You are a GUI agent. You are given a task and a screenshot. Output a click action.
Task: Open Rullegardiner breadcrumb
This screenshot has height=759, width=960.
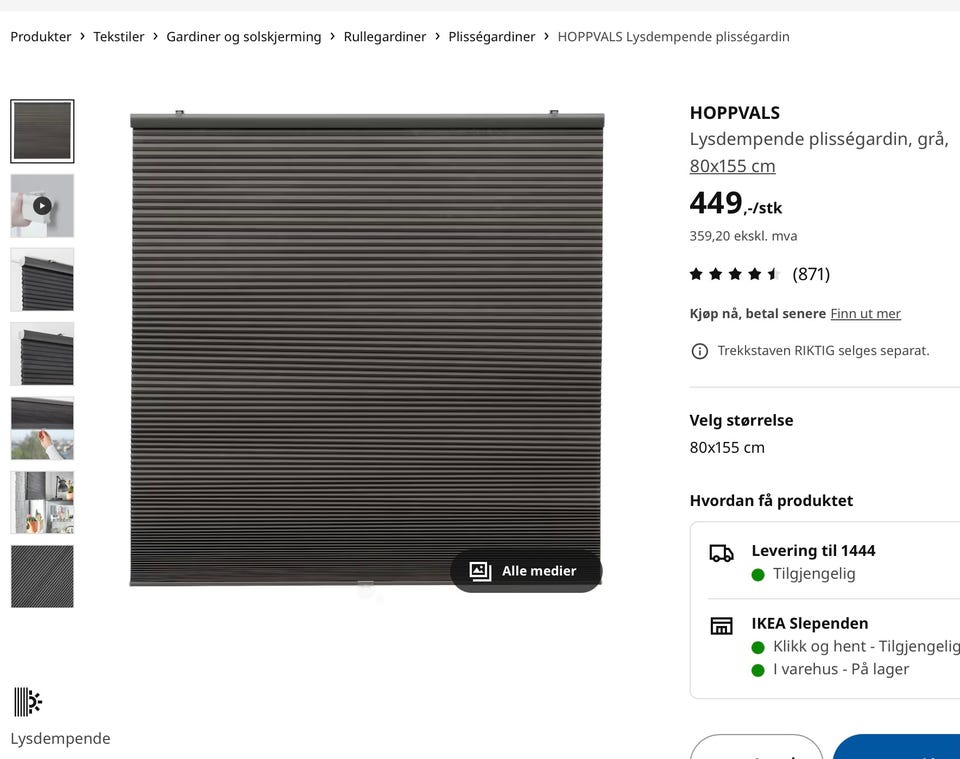[384, 37]
